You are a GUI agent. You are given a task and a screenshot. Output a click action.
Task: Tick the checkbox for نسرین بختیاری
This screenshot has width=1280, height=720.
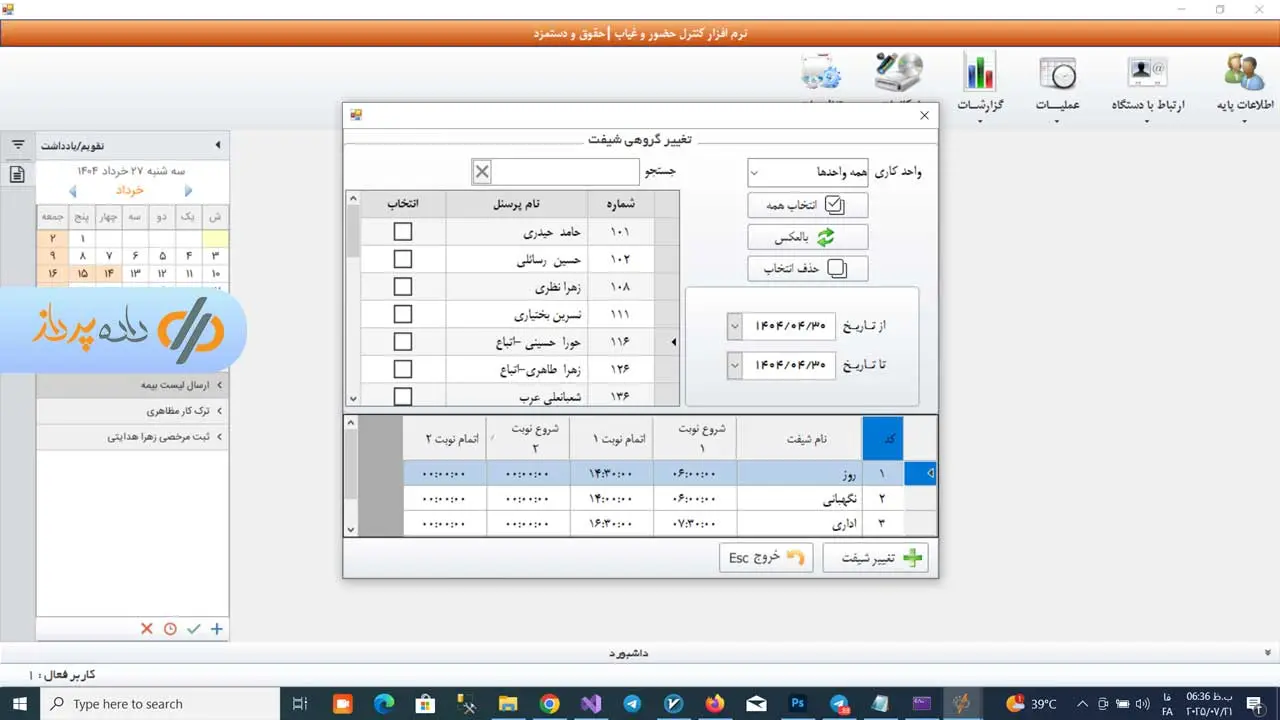coord(402,314)
